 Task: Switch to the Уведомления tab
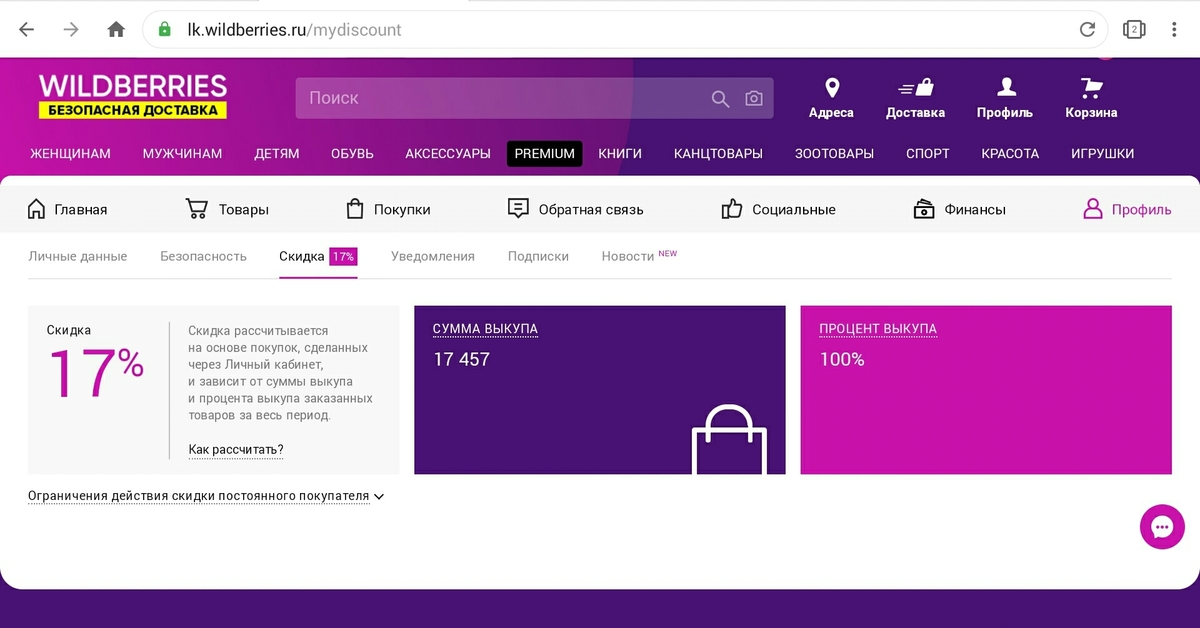click(x=432, y=256)
